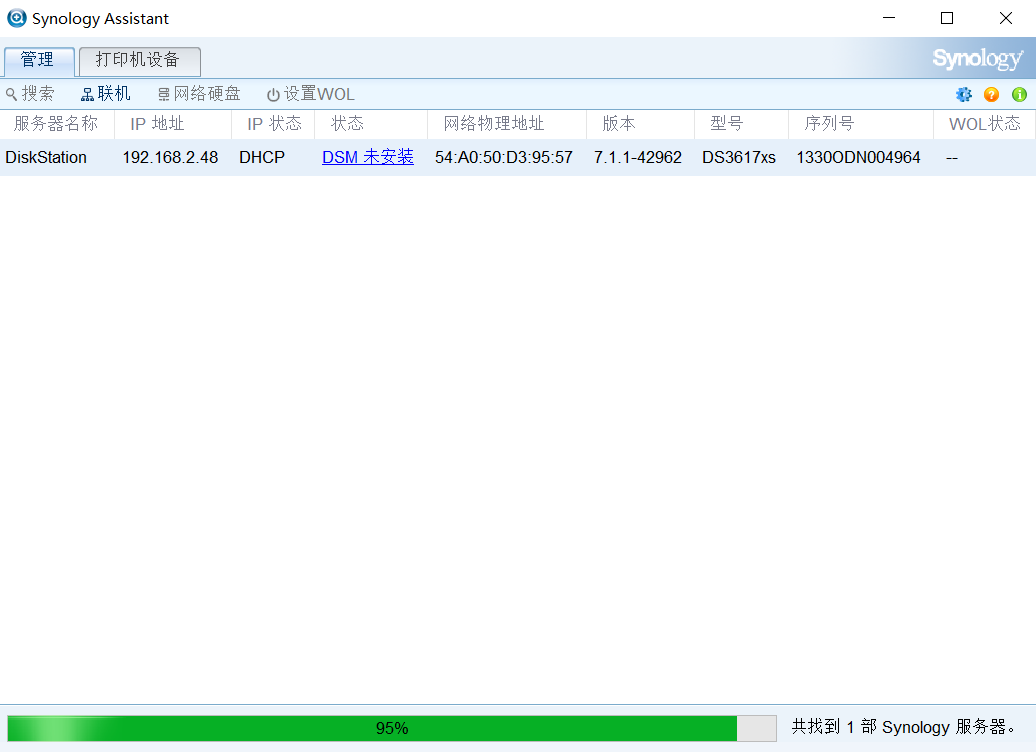Click the green info icon
This screenshot has height=752, width=1036.
1019,94
